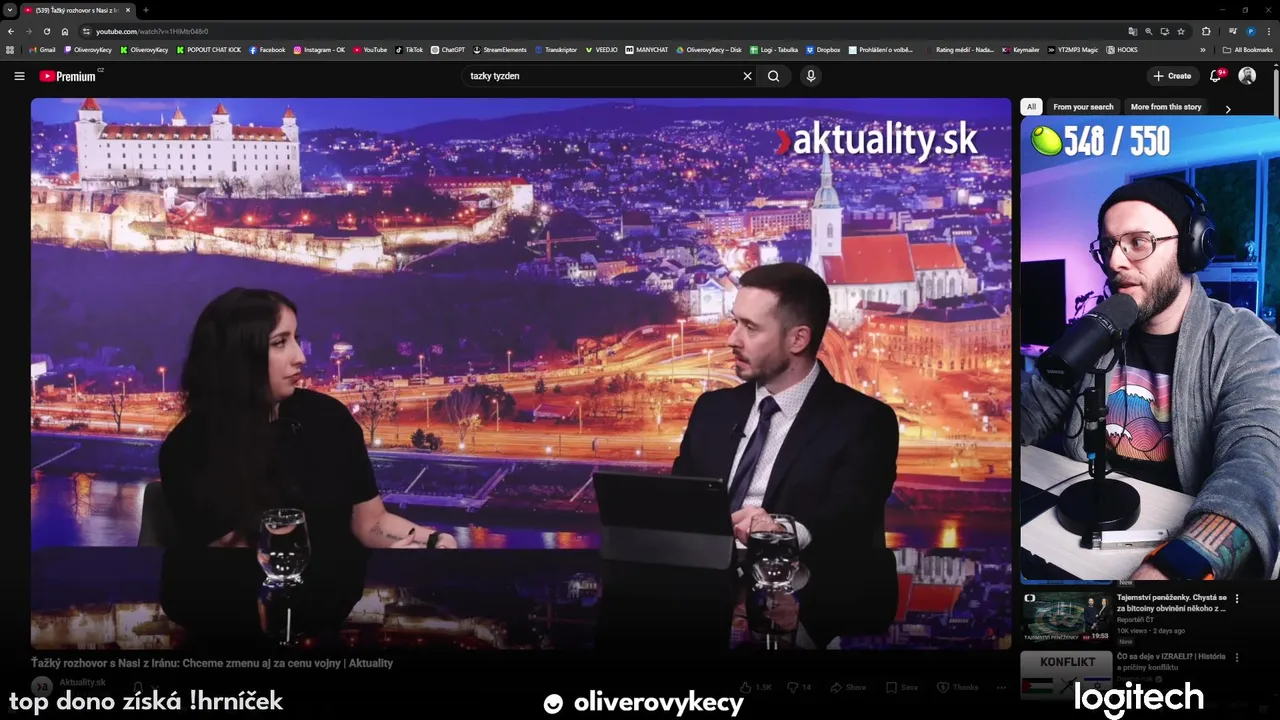Open the account avatar menu

coord(1247,76)
